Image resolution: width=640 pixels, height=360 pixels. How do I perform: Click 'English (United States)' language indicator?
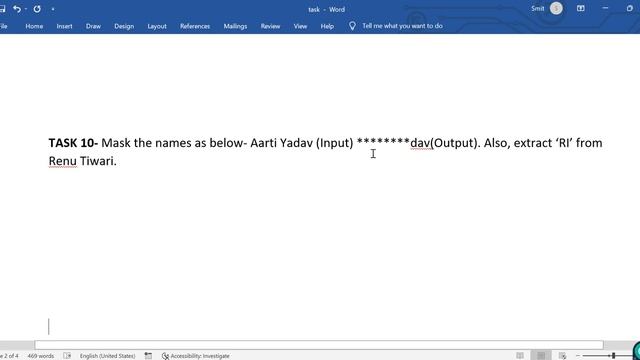107,356
